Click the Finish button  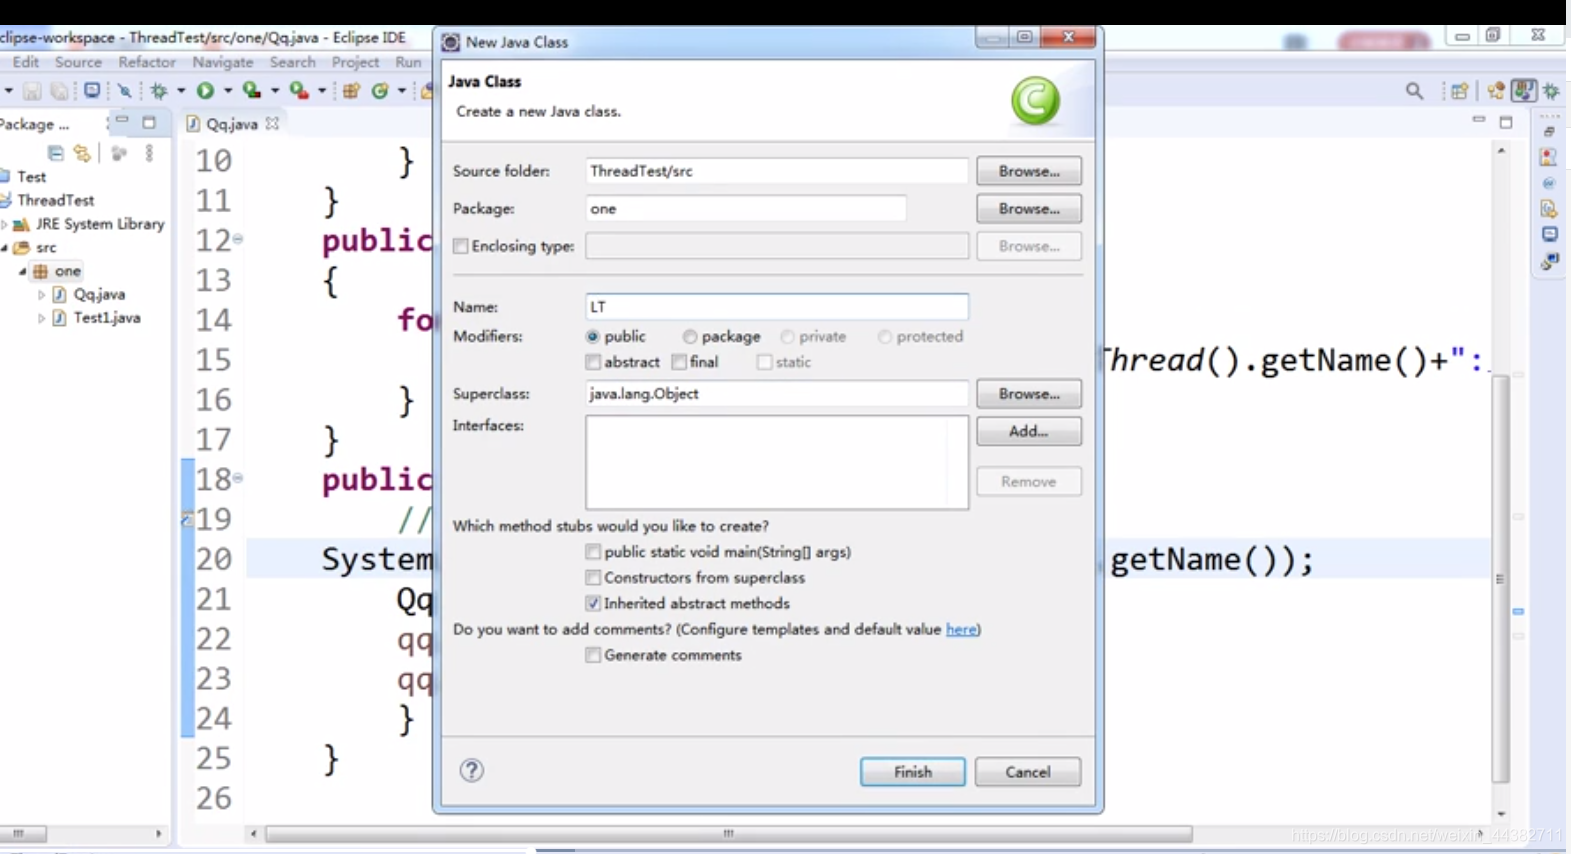point(913,772)
